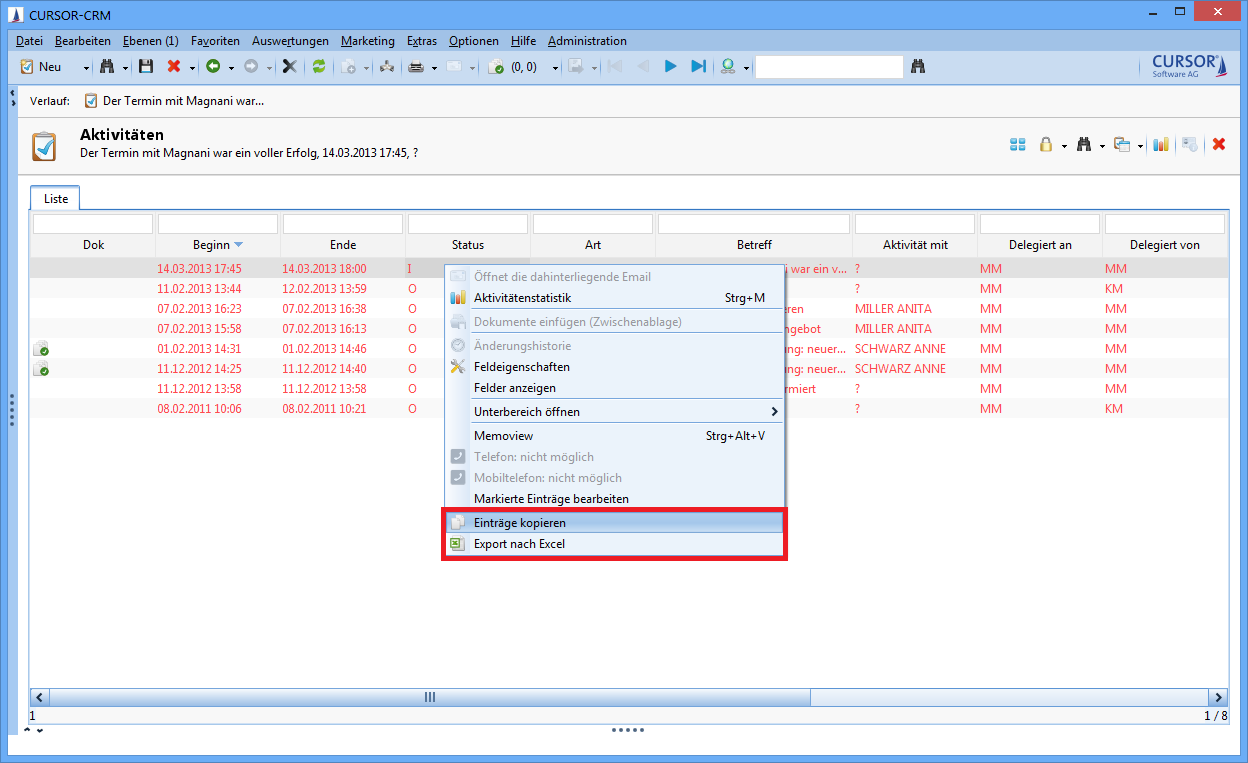
Task: Open the Auswertungen menu
Action: (x=290, y=41)
